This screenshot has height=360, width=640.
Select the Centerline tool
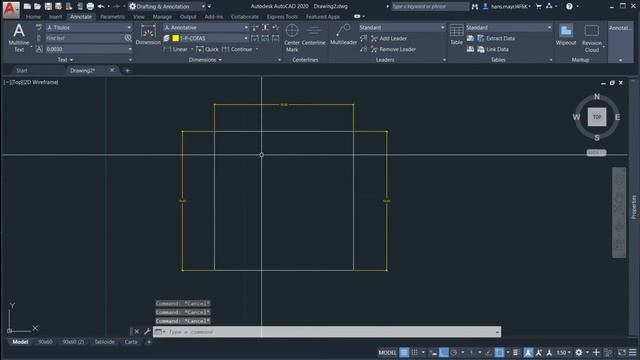coord(313,35)
